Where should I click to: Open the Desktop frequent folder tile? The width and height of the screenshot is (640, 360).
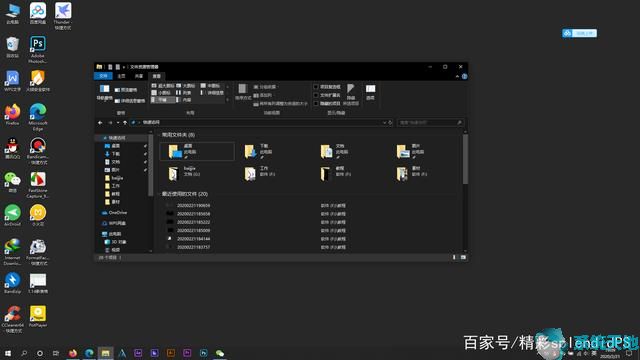[197, 151]
